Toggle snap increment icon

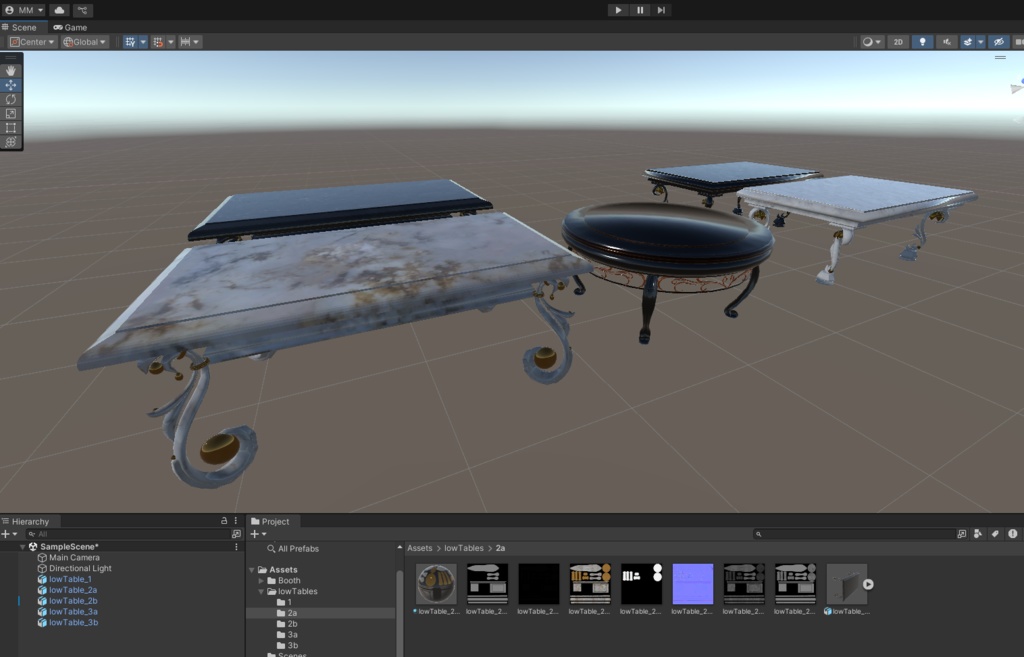(x=158, y=42)
